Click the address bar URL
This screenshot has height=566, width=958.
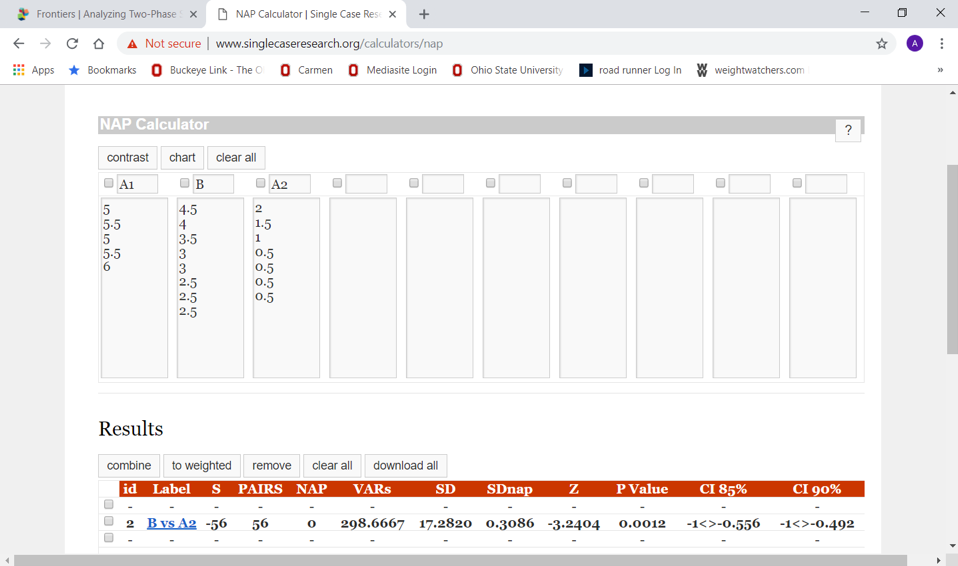pos(329,43)
